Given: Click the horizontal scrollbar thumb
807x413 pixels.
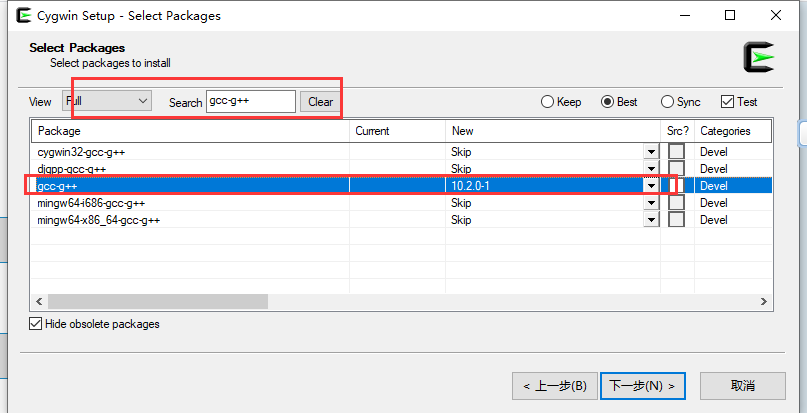Looking at the screenshot, I should tap(158, 301).
